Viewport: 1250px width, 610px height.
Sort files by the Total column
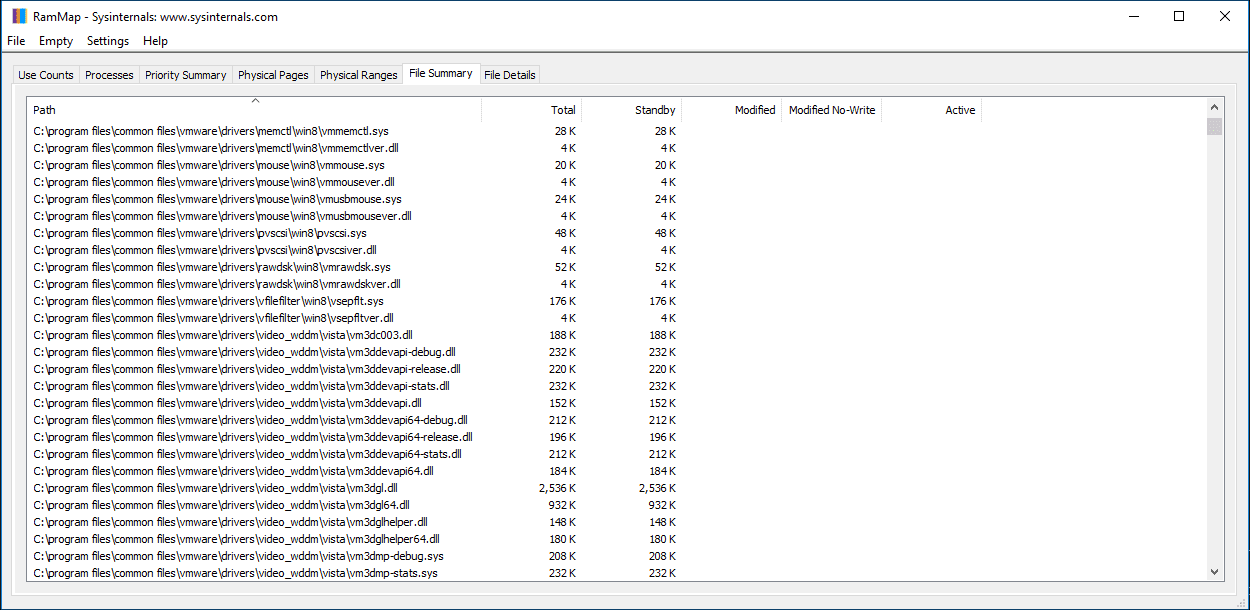(x=563, y=110)
